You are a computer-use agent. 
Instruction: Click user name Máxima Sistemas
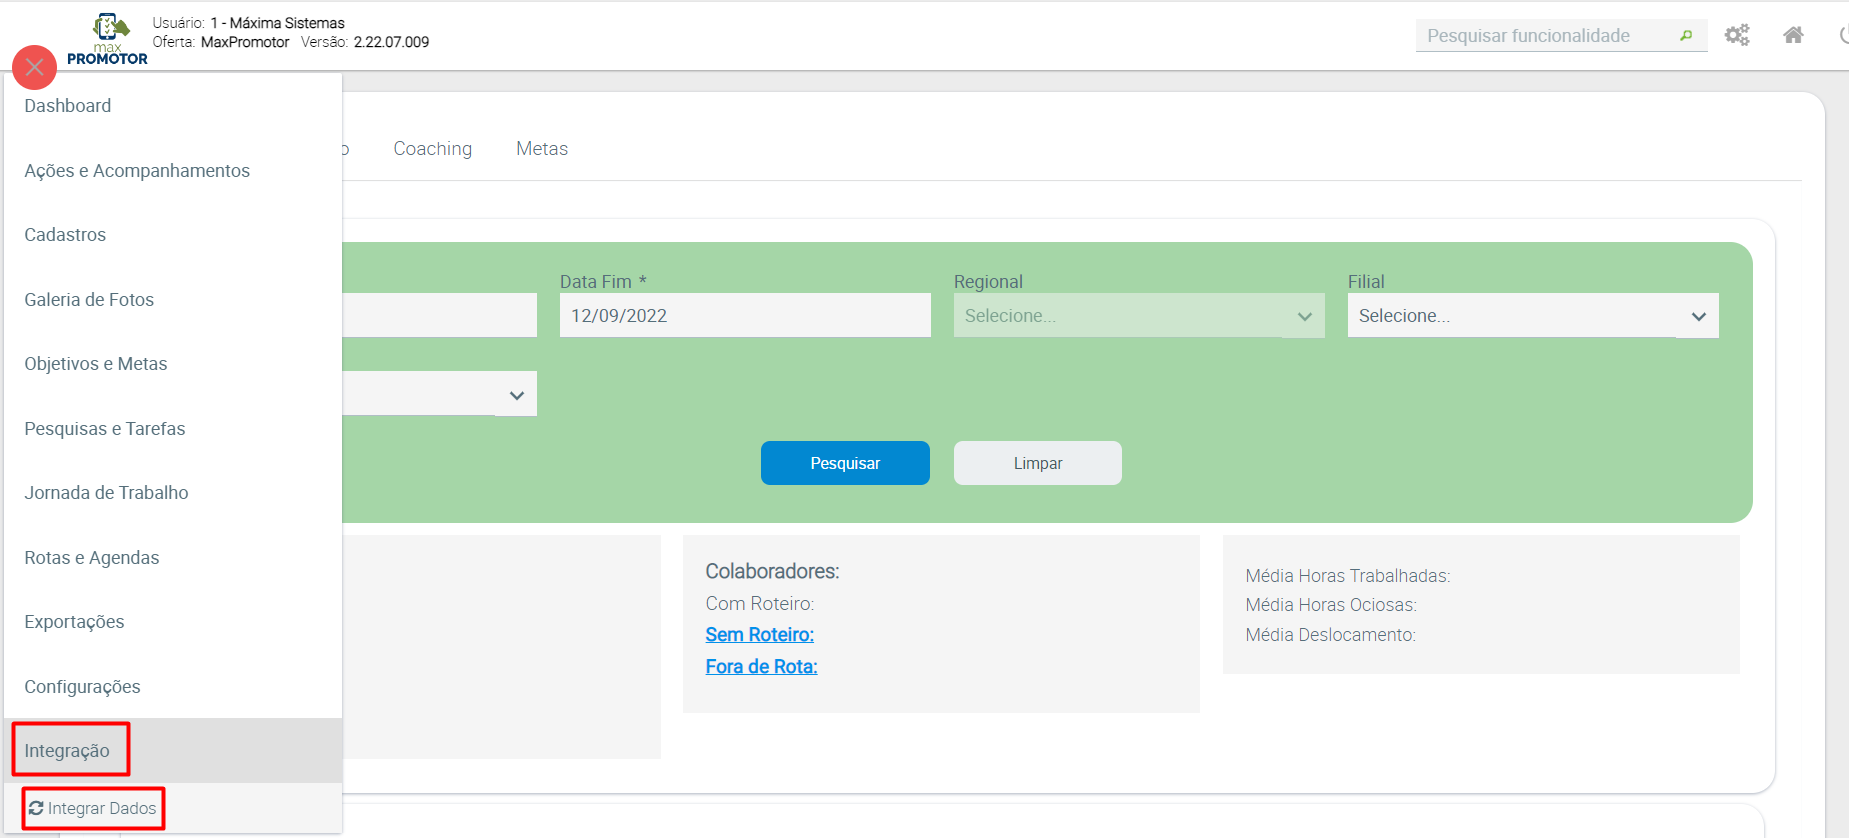(287, 23)
